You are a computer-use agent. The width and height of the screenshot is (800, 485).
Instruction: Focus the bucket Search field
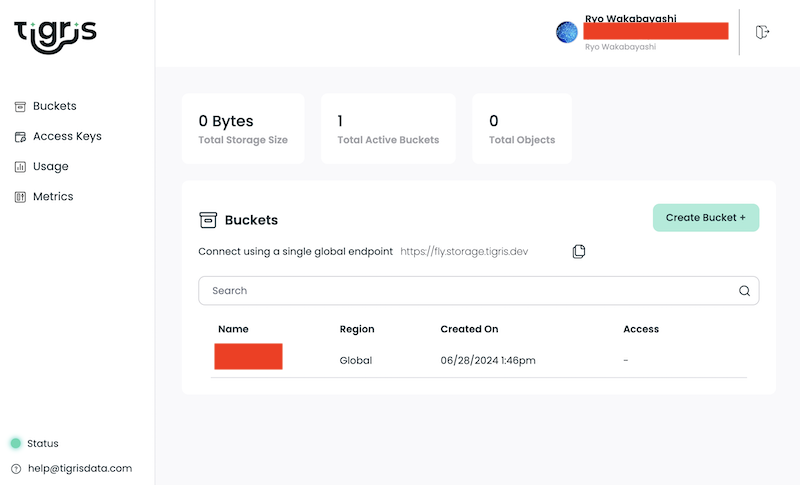pyautogui.click(x=479, y=291)
